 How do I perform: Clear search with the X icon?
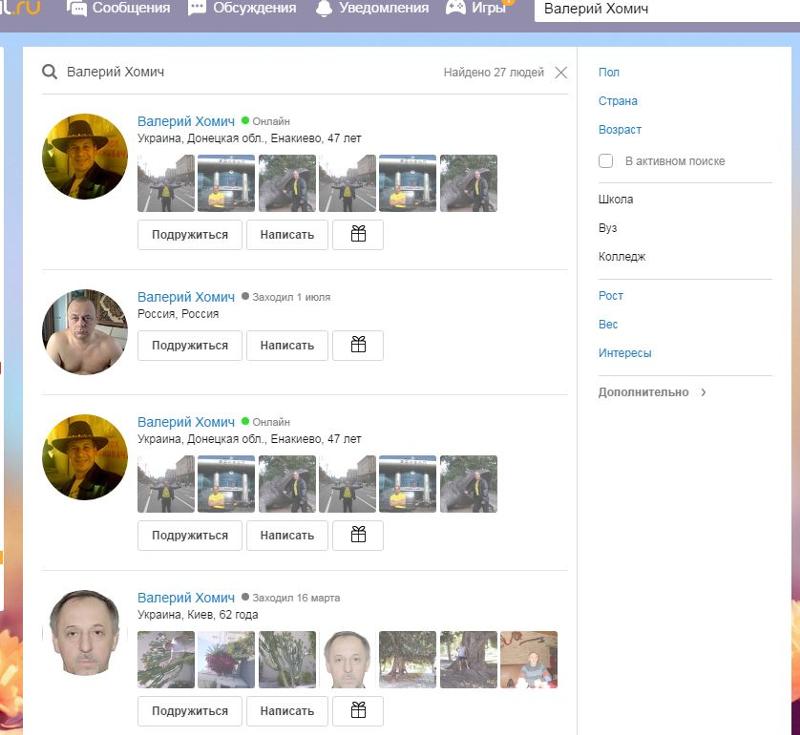click(561, 72)
